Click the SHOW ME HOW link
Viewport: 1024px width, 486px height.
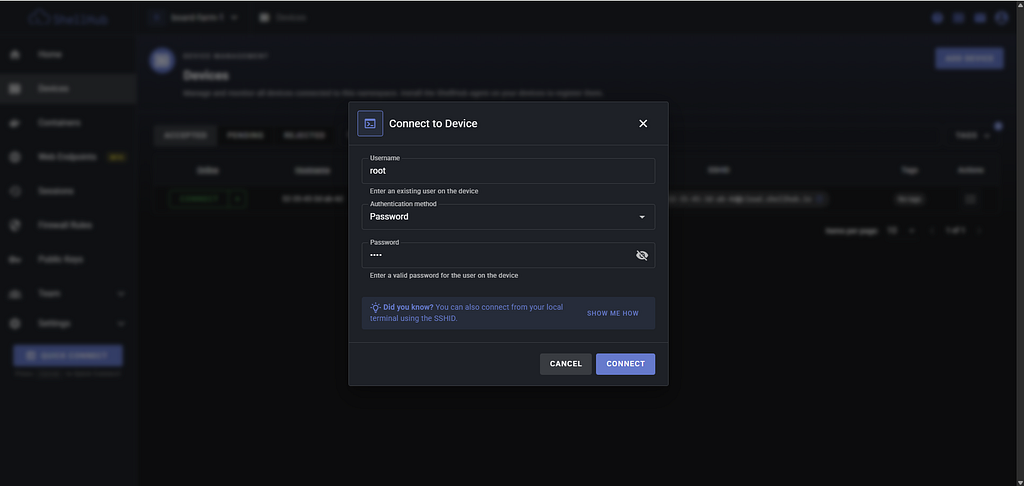[613, 314]
